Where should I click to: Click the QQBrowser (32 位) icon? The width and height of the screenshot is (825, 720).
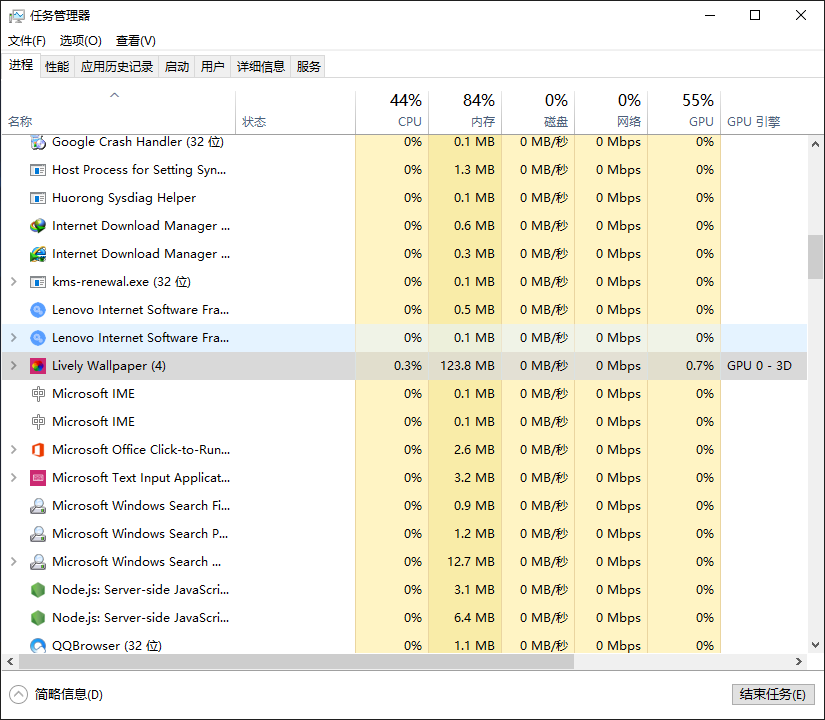pos(38,645)
